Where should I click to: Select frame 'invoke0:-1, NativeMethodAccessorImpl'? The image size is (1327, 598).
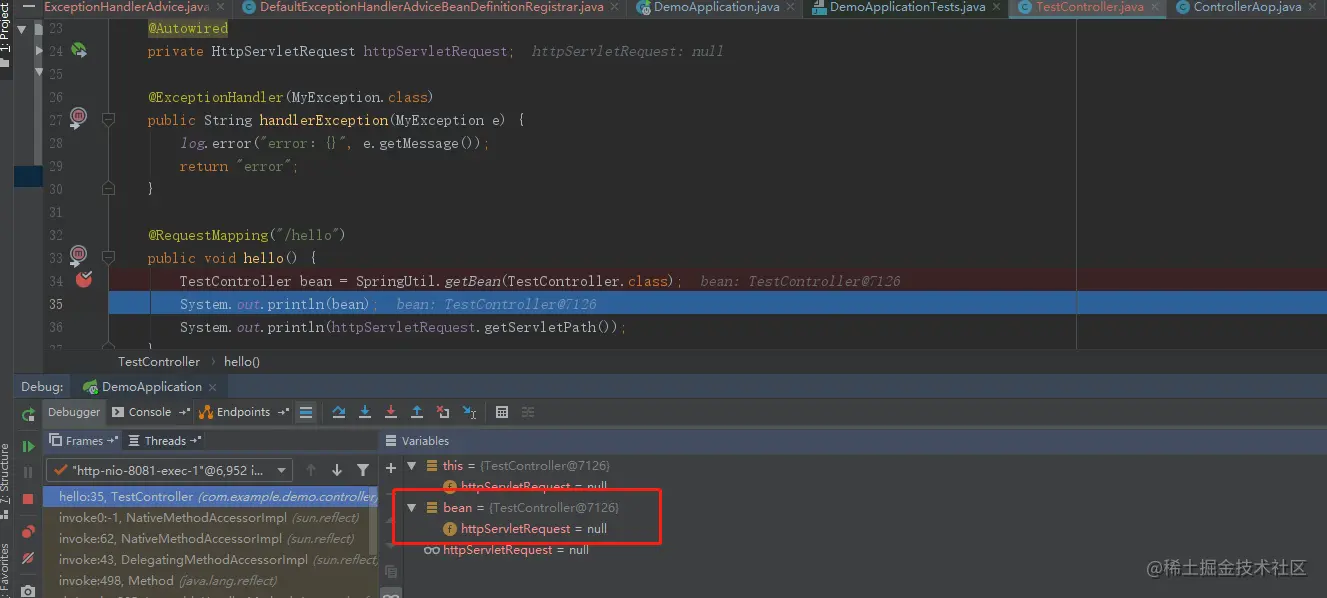[211, 517]
